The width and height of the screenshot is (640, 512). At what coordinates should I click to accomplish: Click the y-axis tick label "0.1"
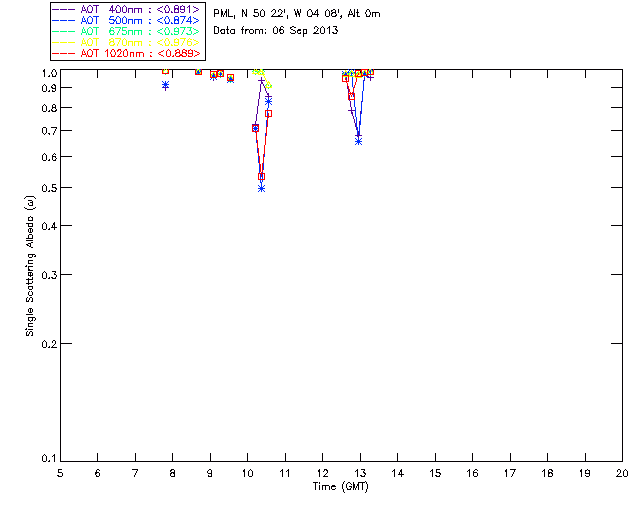coord(49,459)
